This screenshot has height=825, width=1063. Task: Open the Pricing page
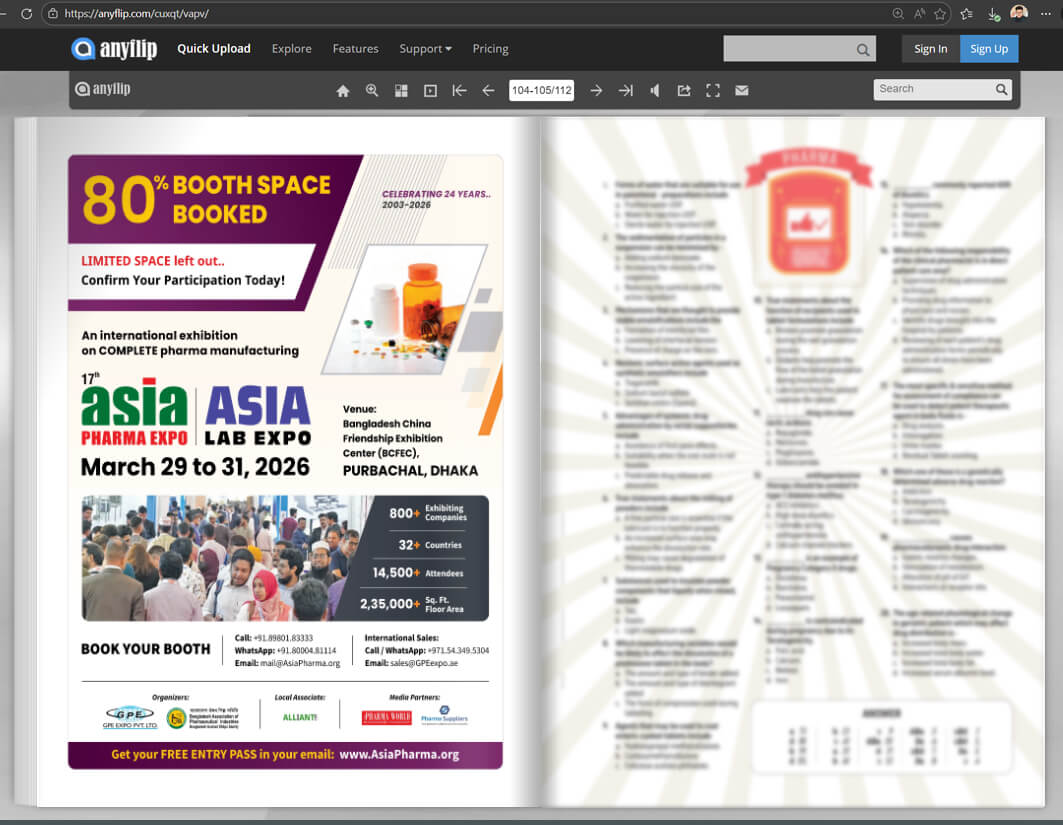click(490, 49)
